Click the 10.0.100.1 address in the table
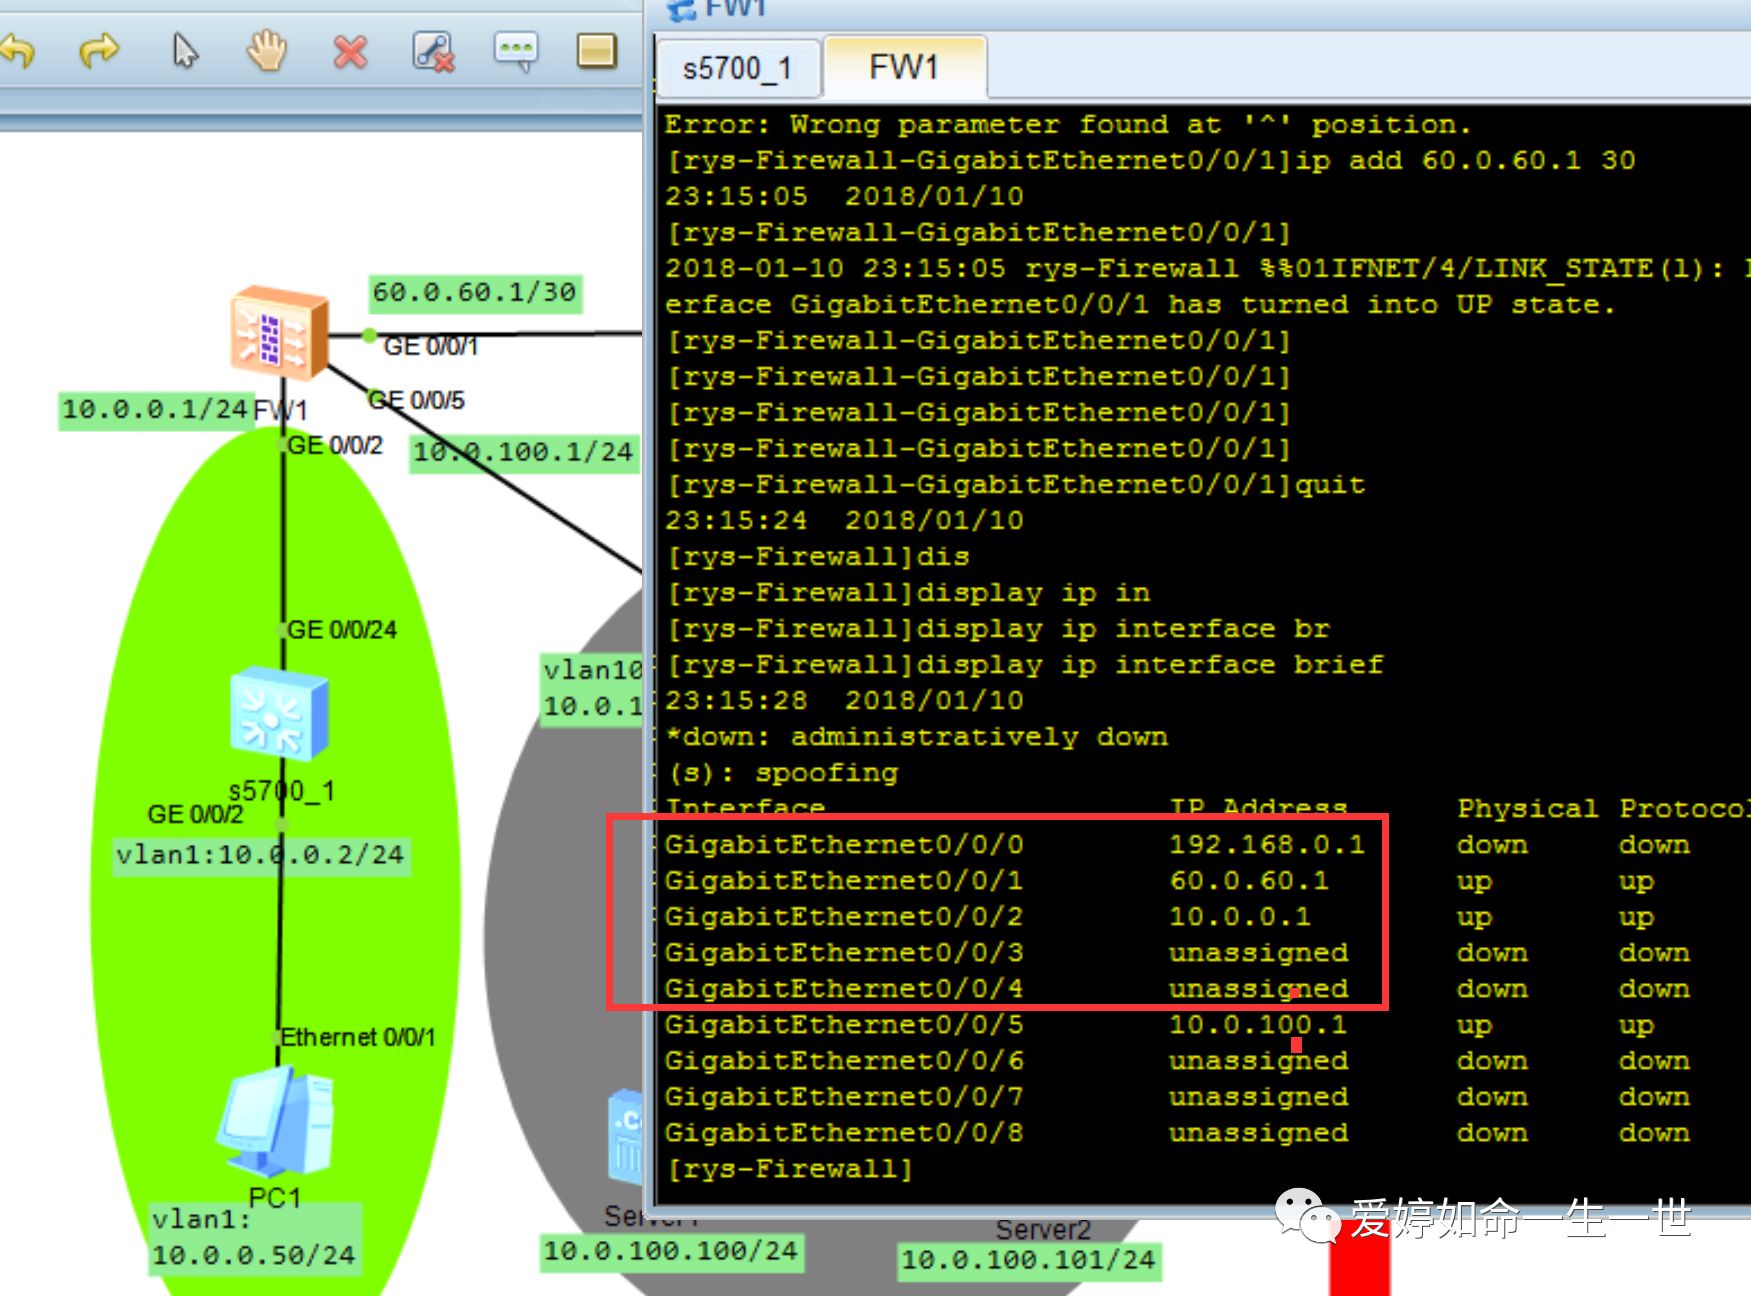1751x1296 pixels. [x=1258, y=1024]
